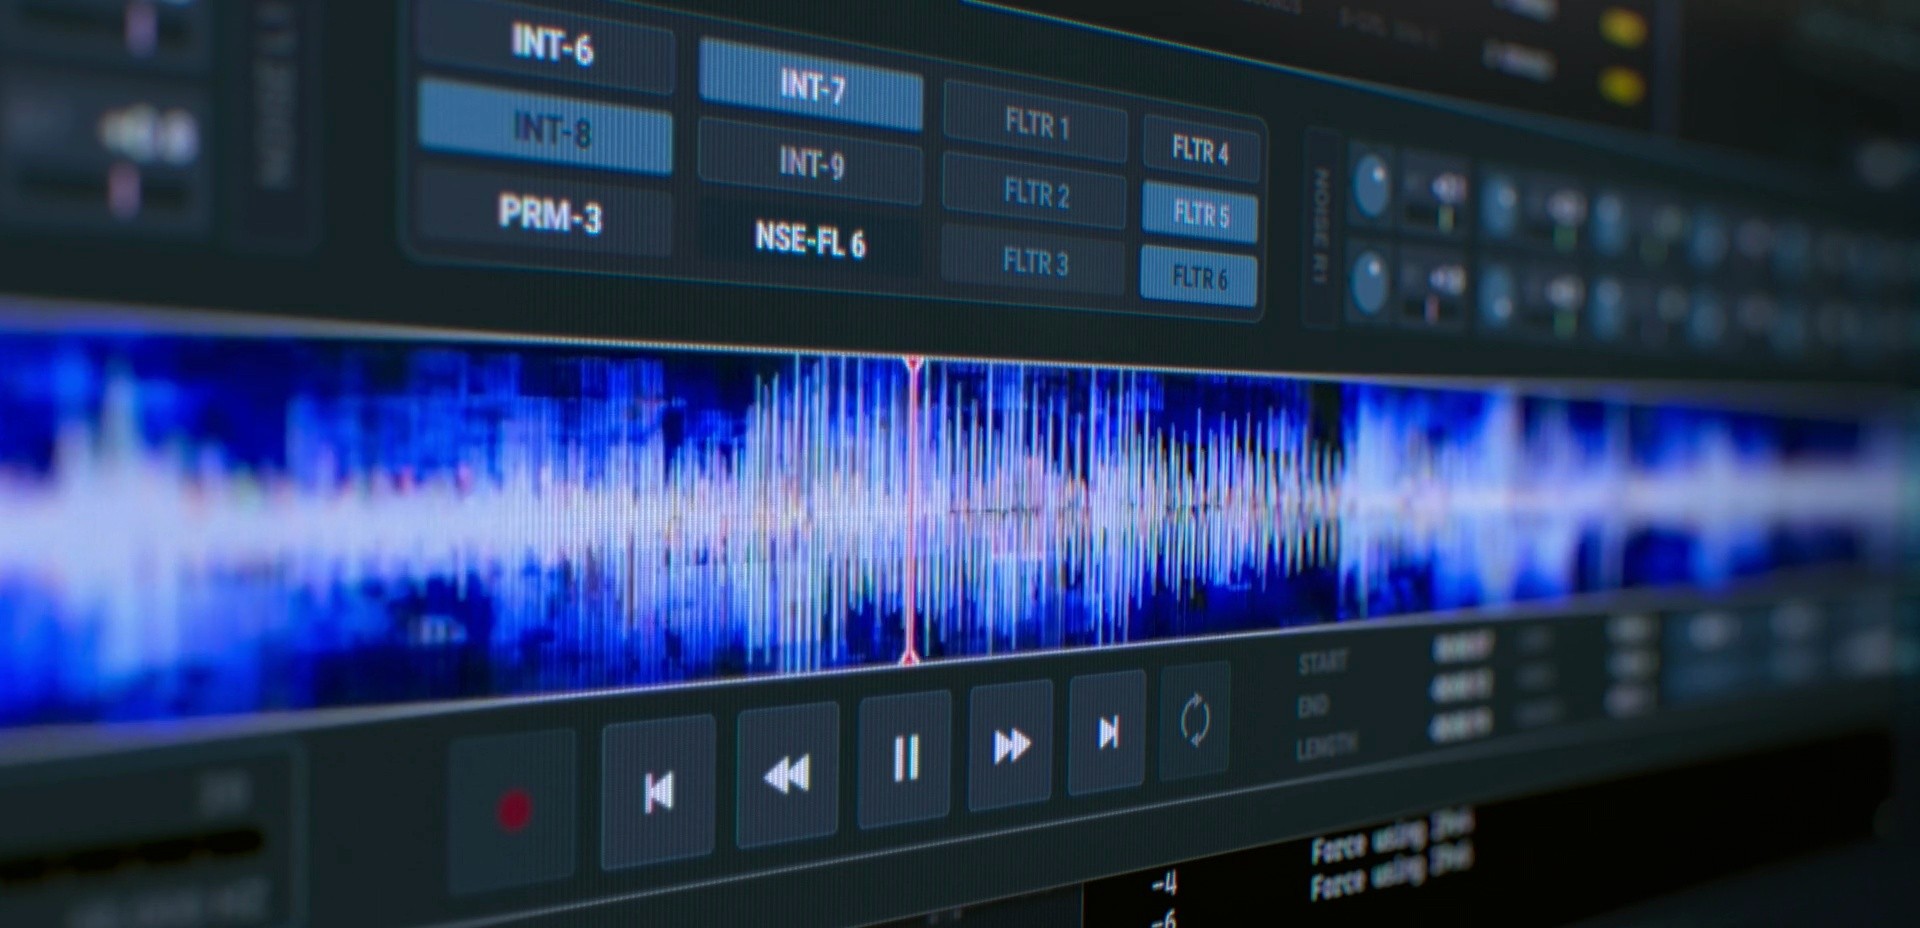
Task: Toggle the highlighted INT-7 button
Action: (811, 86)
